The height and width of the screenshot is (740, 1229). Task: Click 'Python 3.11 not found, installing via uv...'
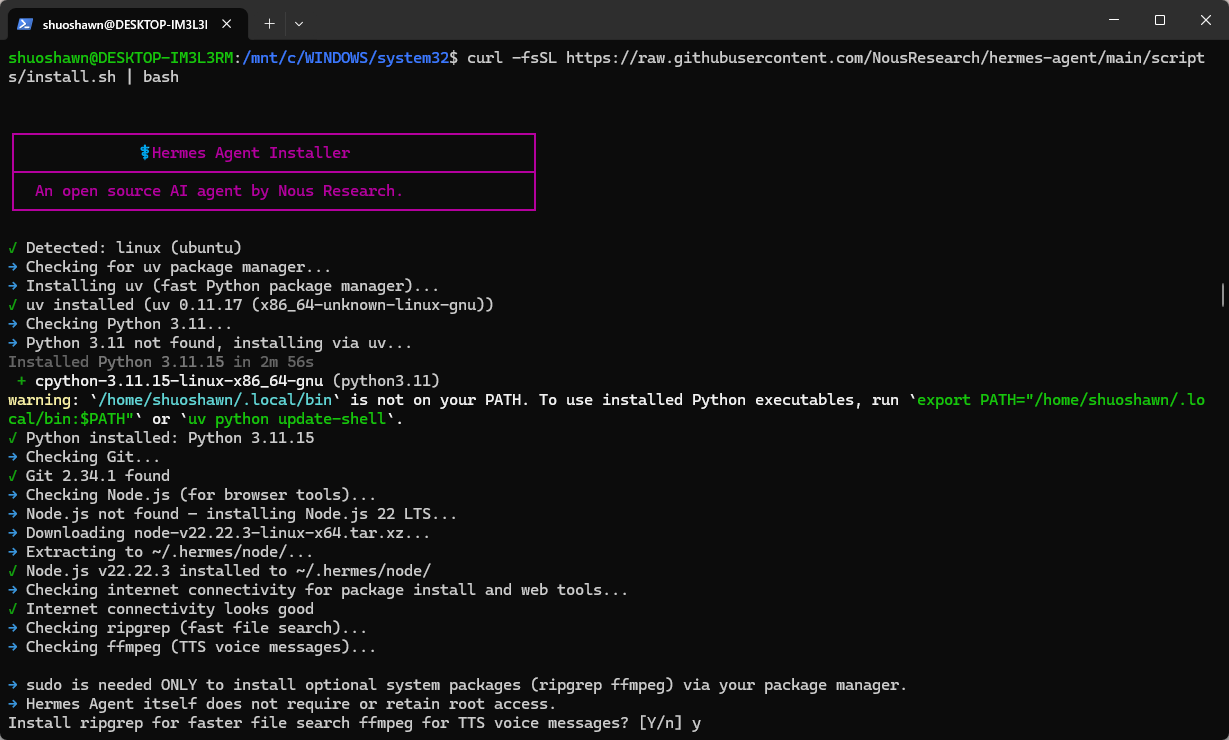pos(210,343)
